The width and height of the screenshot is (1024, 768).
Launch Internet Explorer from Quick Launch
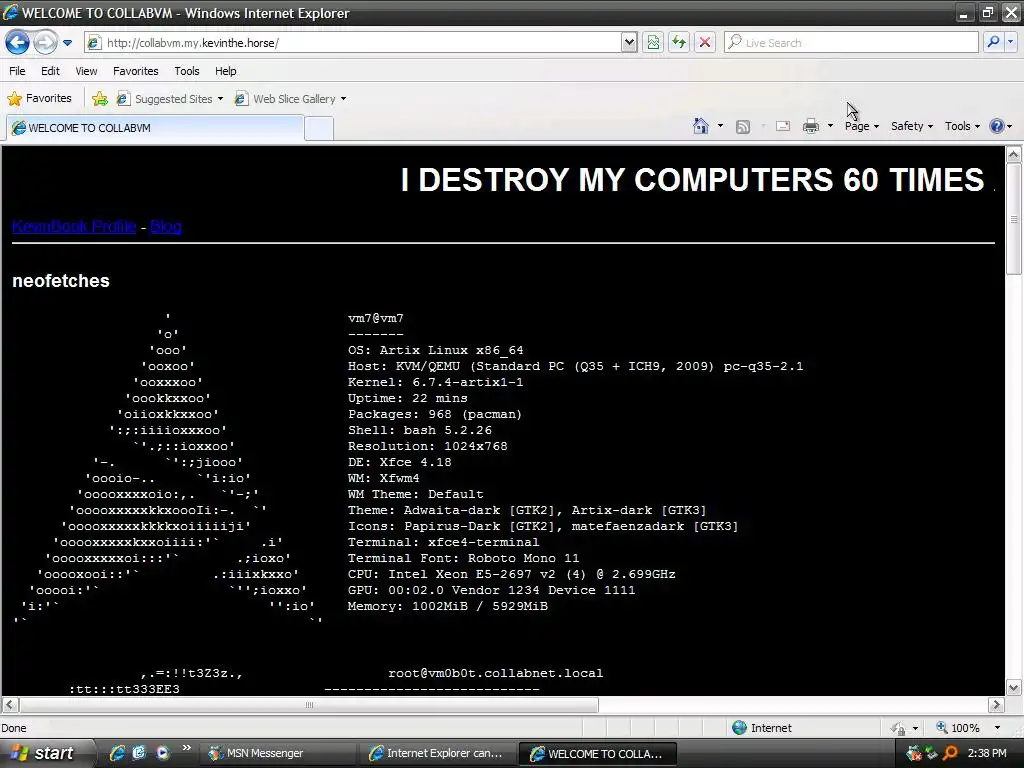click(117, 753)
